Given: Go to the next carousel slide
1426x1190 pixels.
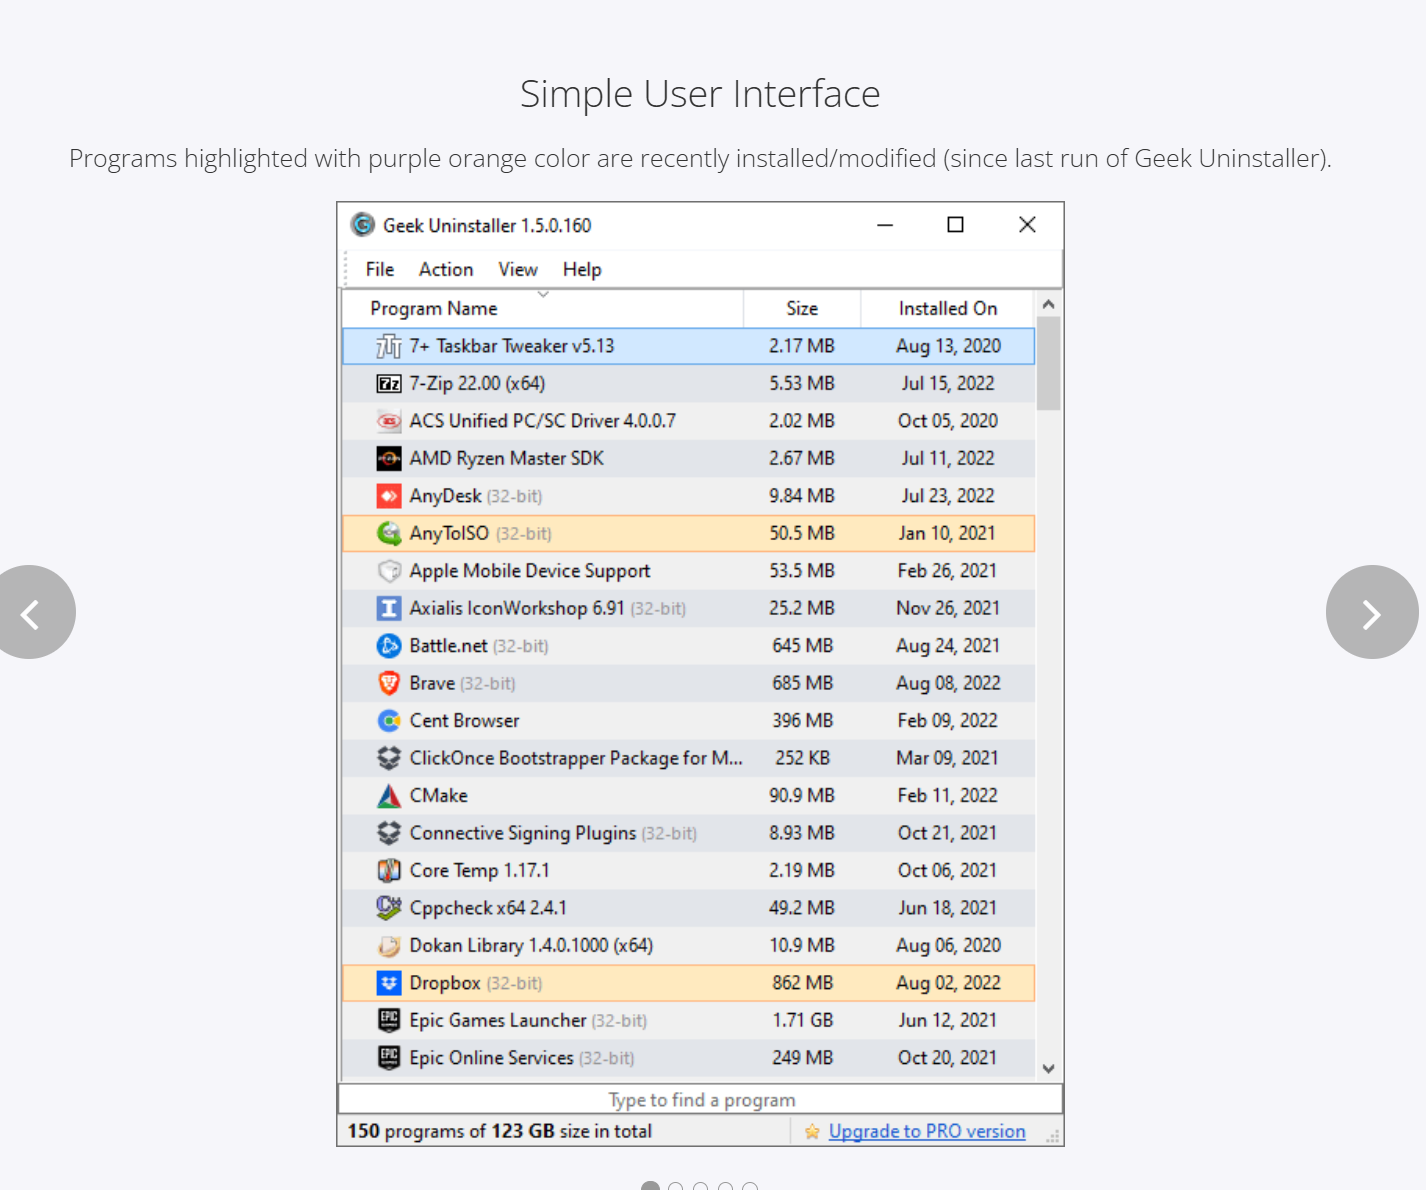Looking at the screenshot, I should coord(1372,612).
